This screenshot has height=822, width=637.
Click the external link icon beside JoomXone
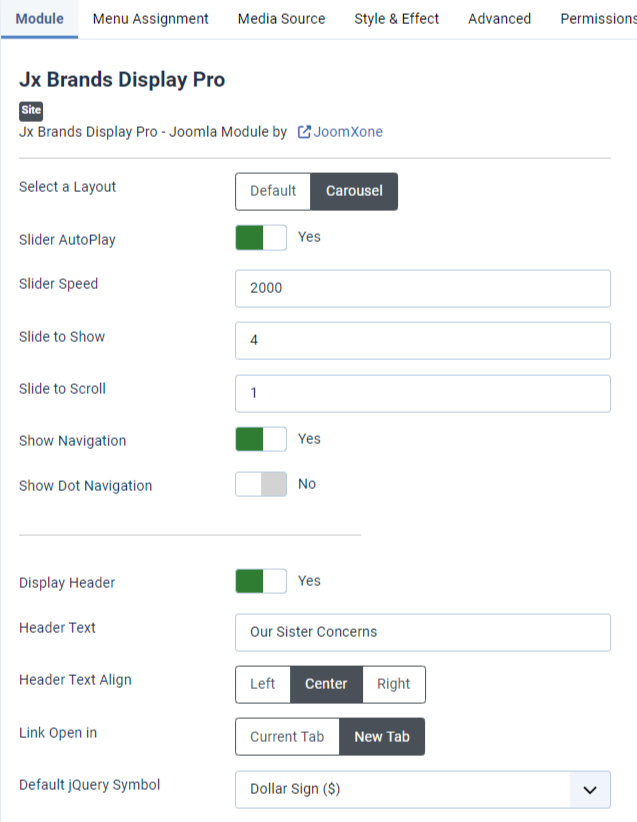304,132
